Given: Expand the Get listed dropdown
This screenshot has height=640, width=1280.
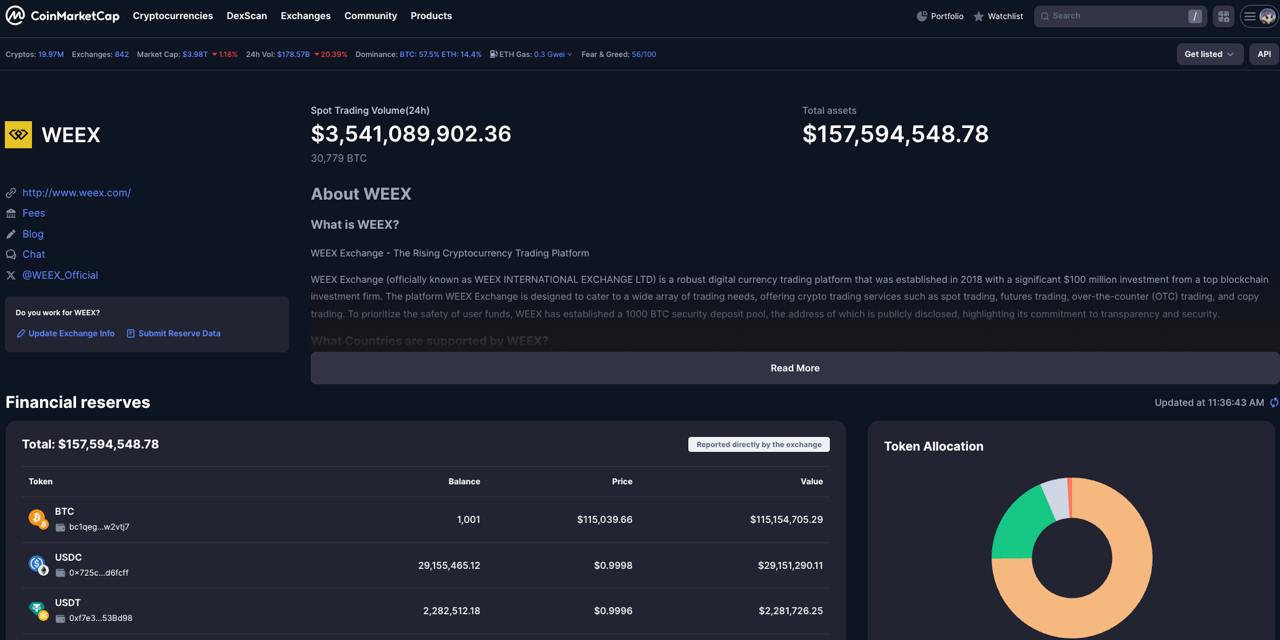Looking at the screenshot, I should (x=1209, y=54).
